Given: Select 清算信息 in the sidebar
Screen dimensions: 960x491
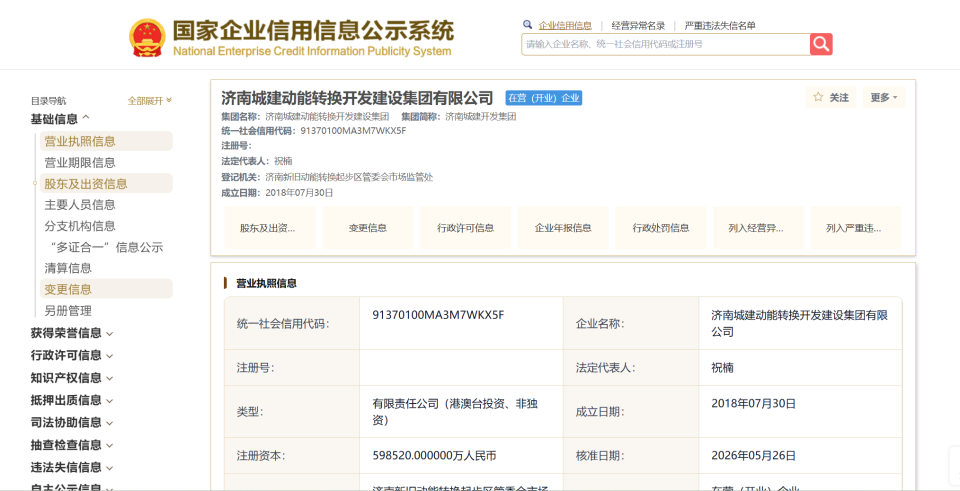Looking at the screenshot, I should click(68, 268).
